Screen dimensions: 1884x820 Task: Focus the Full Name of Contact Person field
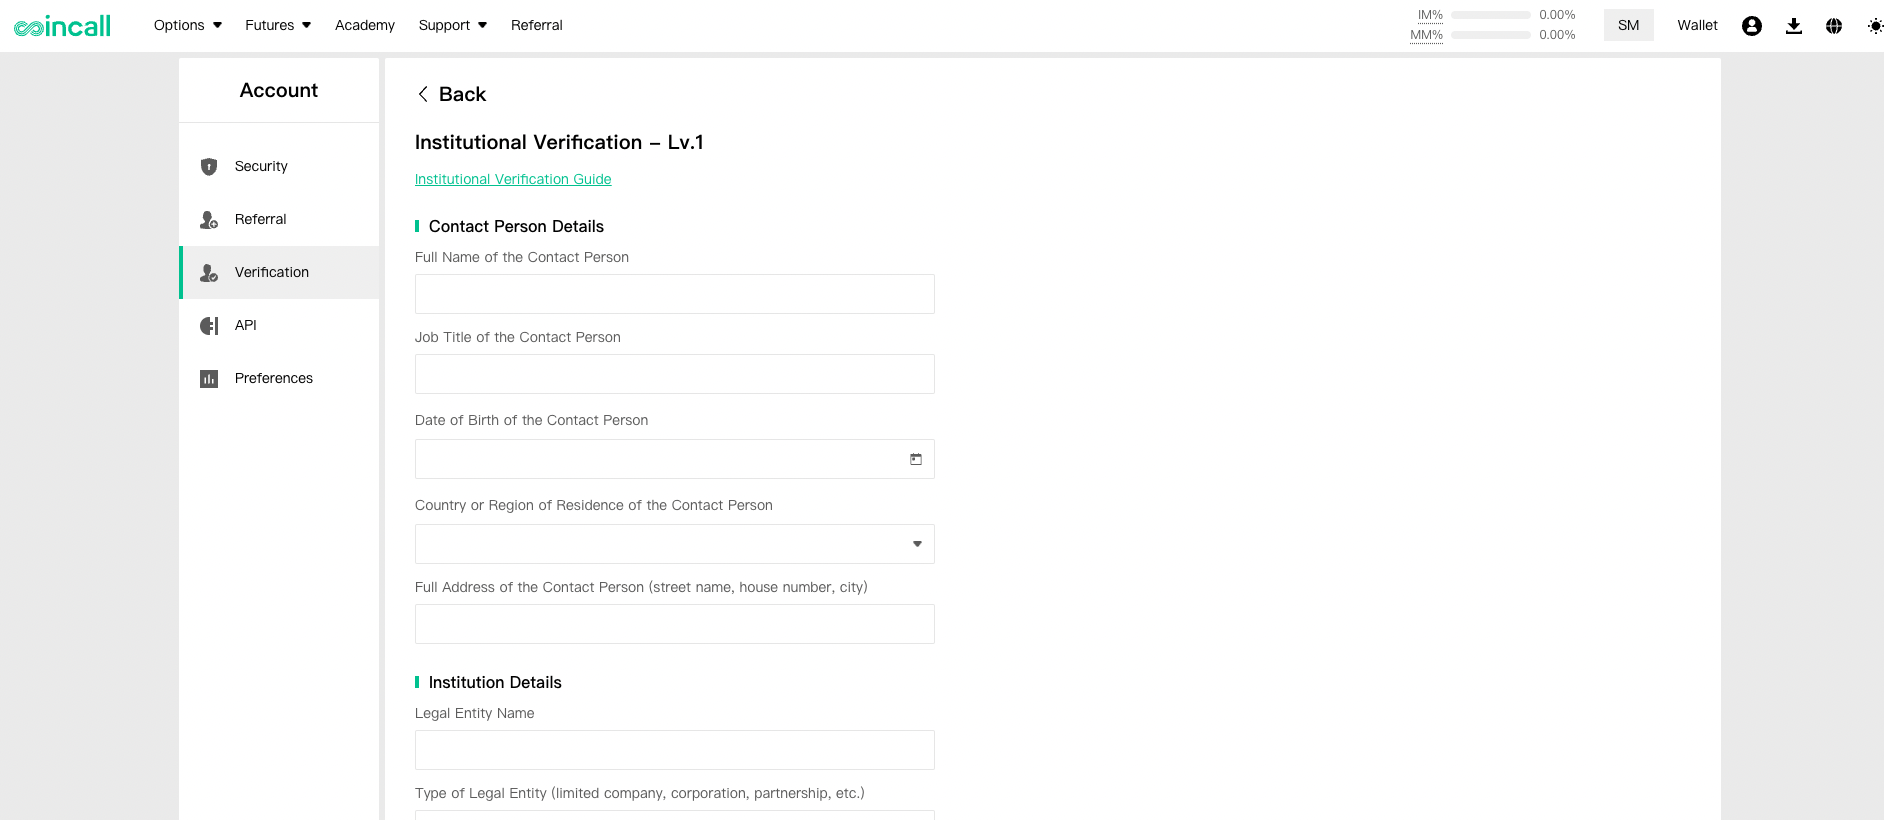(x=675, y=294)
